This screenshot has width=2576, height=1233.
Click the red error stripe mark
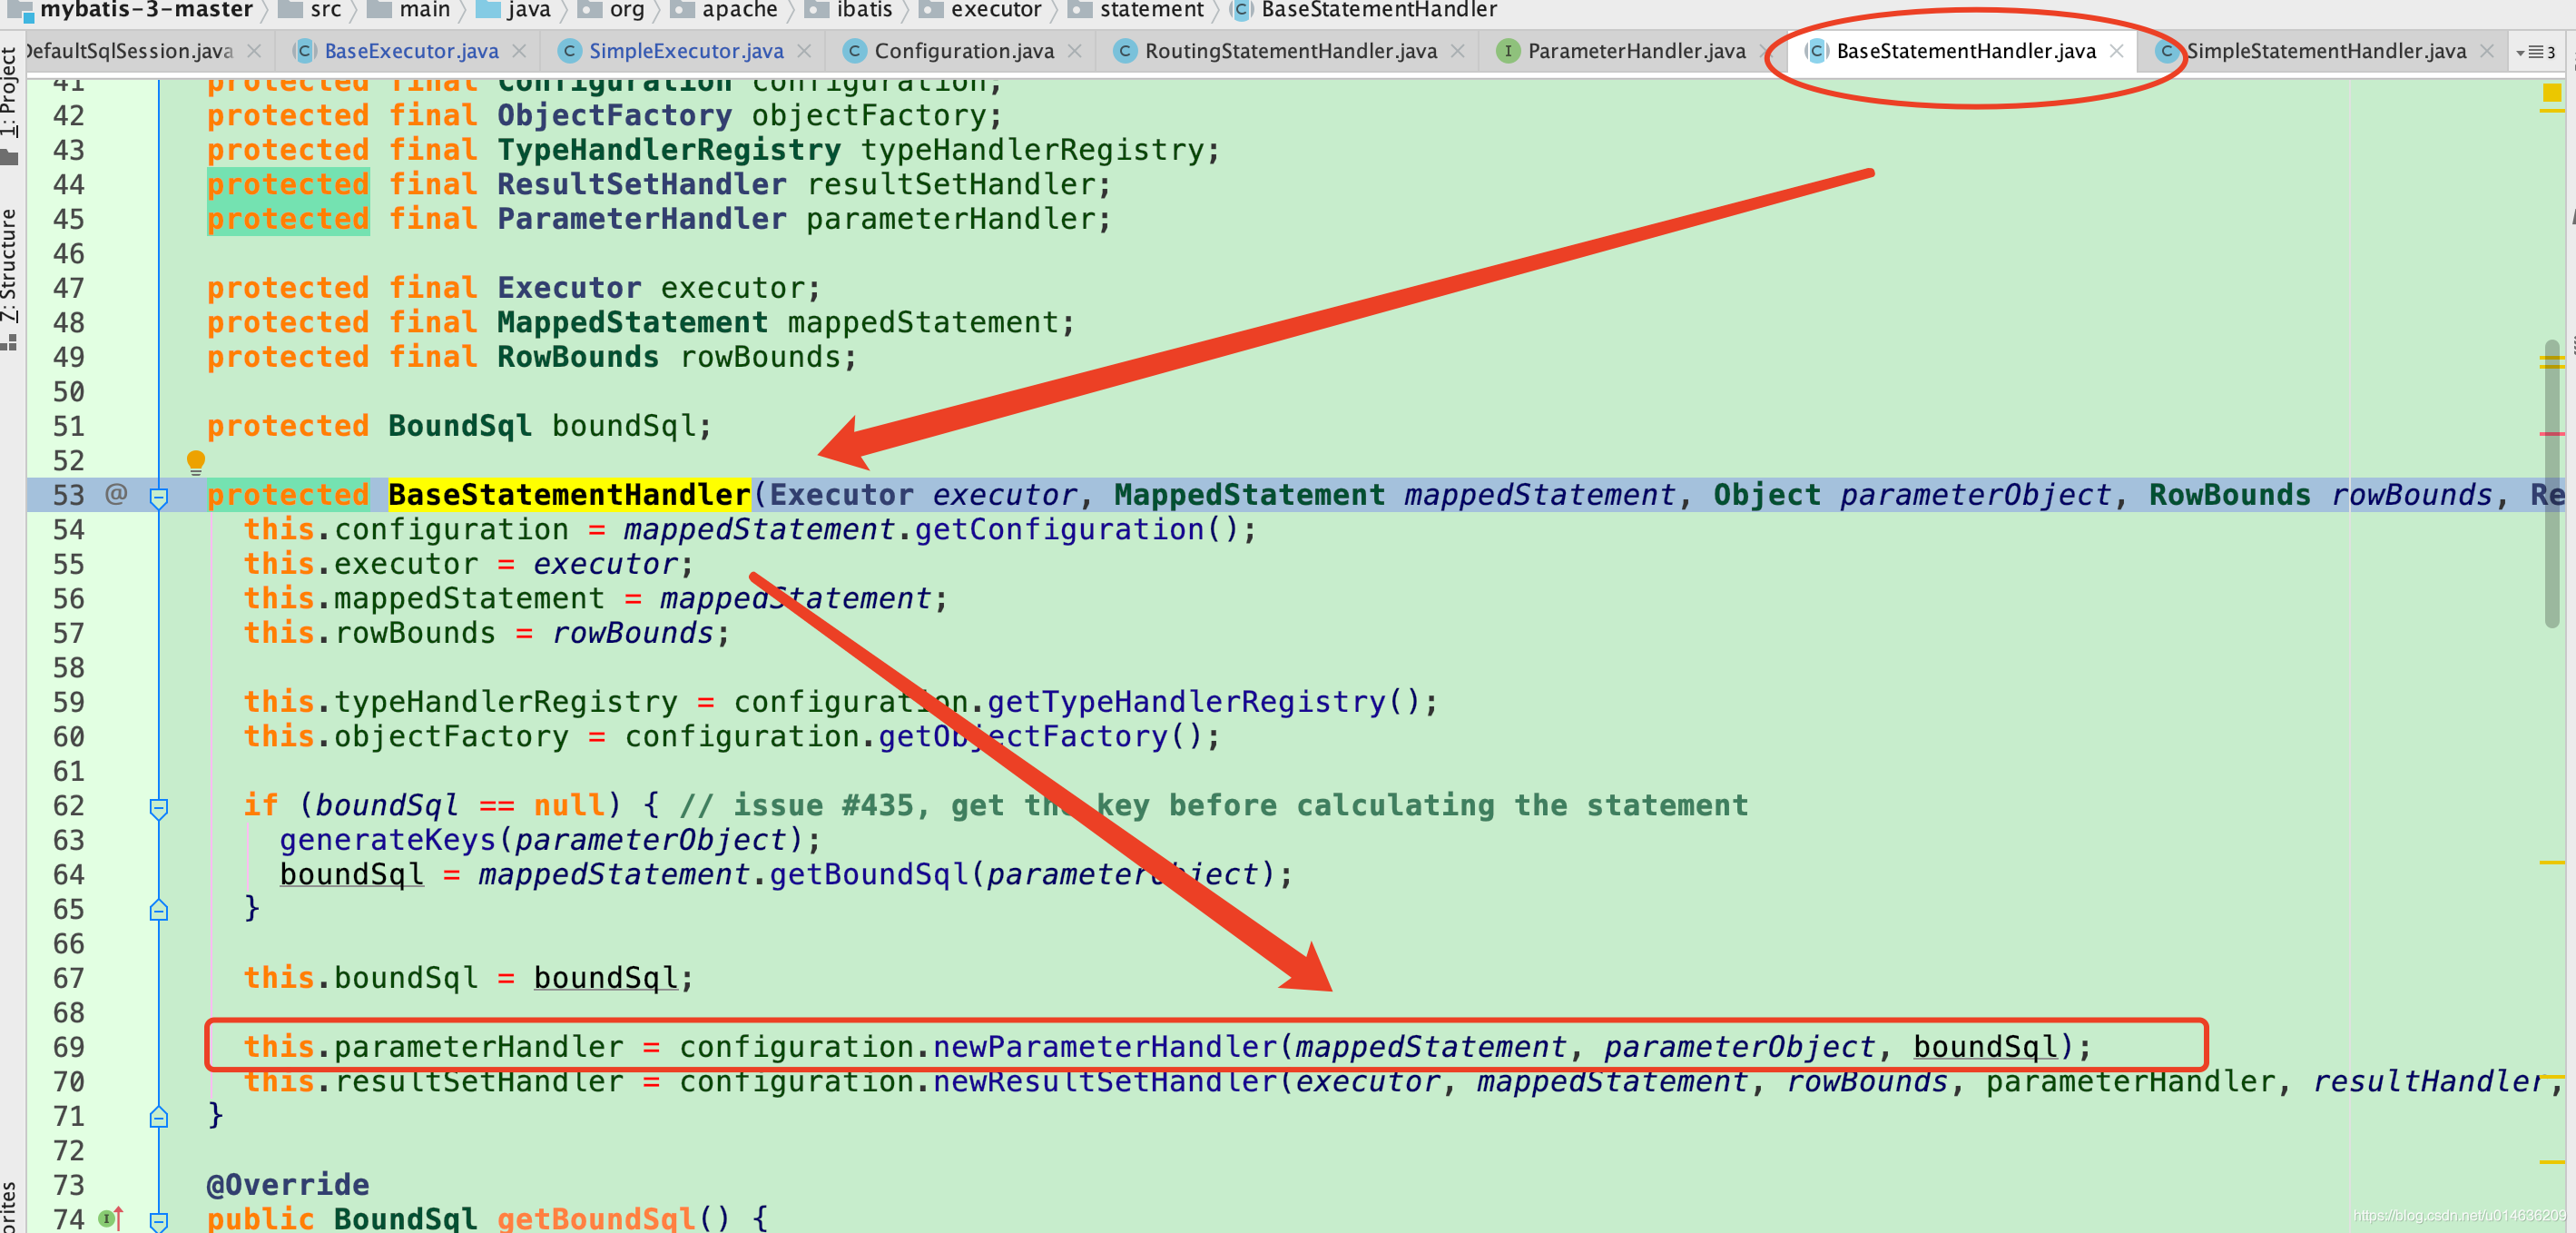(x=2551, y=434)
